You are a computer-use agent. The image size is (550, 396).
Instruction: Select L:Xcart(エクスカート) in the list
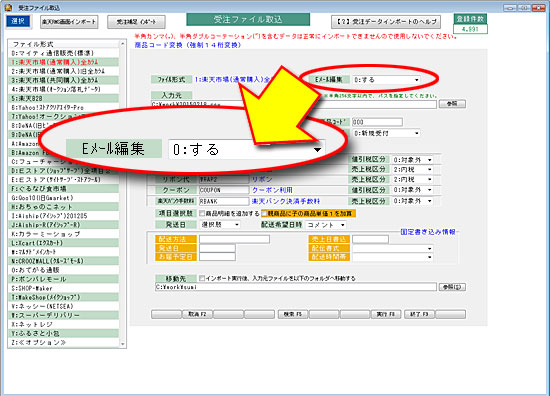tap(63, 243)
